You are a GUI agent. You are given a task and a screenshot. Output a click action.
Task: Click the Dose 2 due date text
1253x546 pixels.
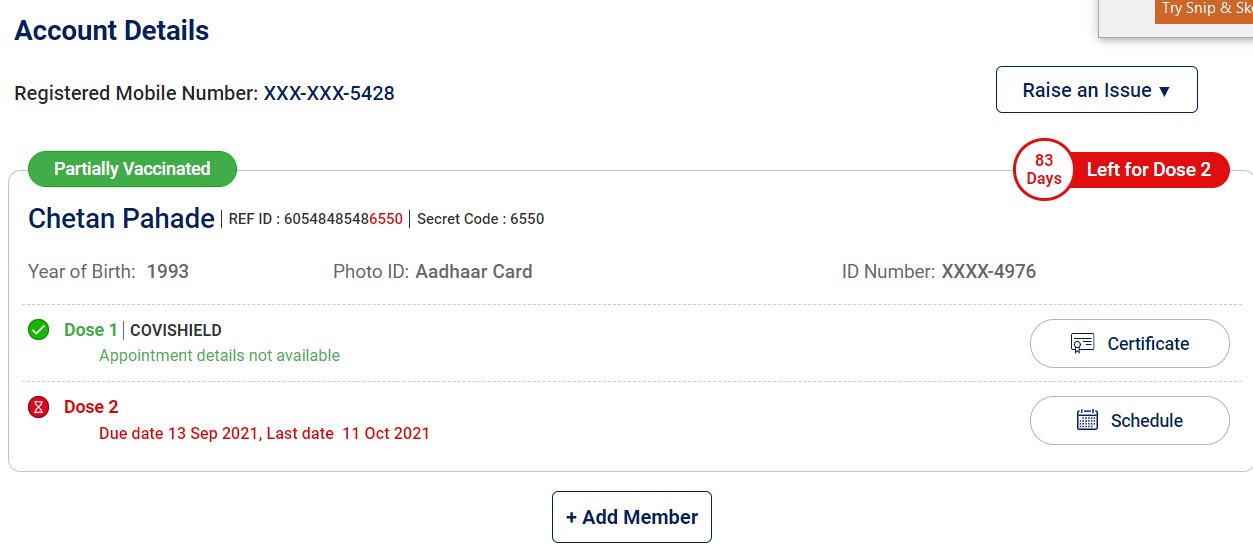point(264,433)
